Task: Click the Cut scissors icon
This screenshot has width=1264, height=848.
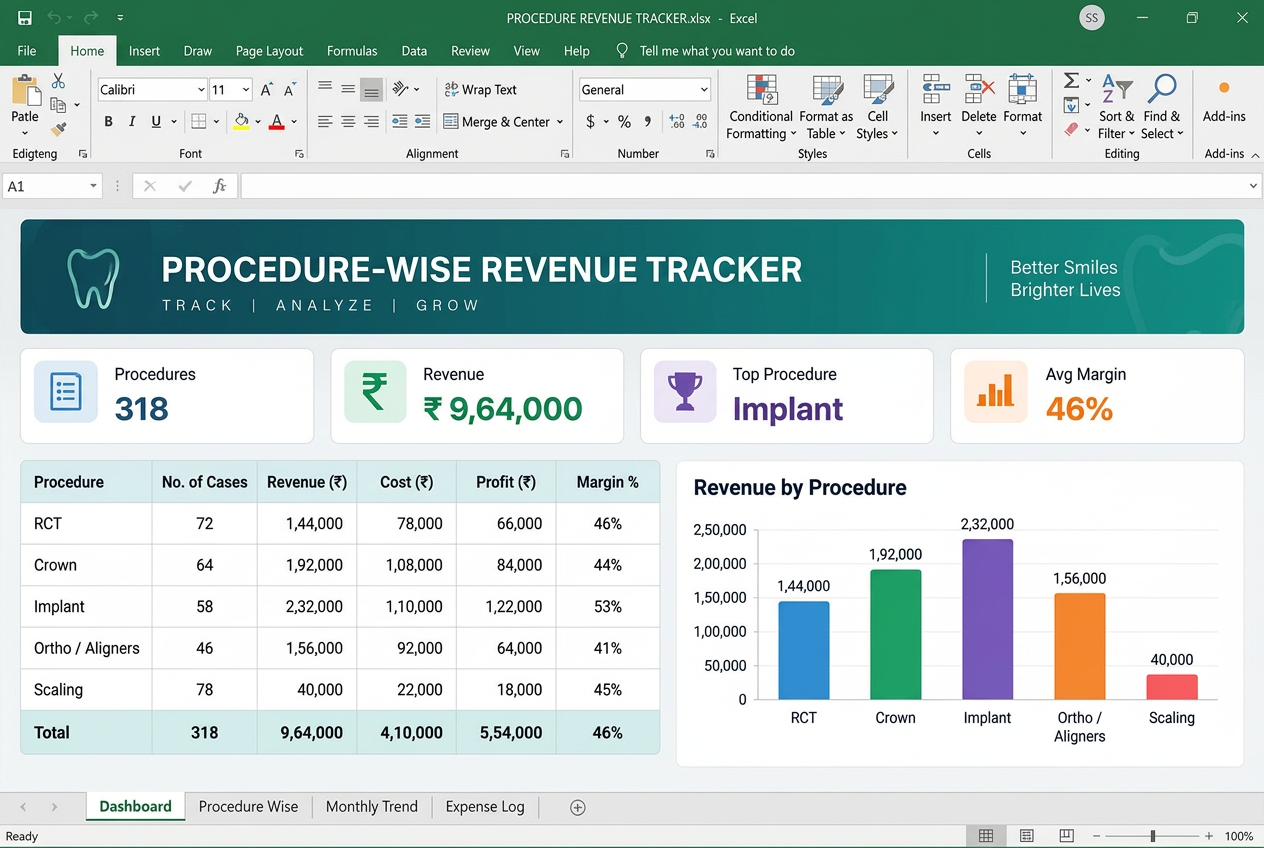Action: click(x=58, y=81)
